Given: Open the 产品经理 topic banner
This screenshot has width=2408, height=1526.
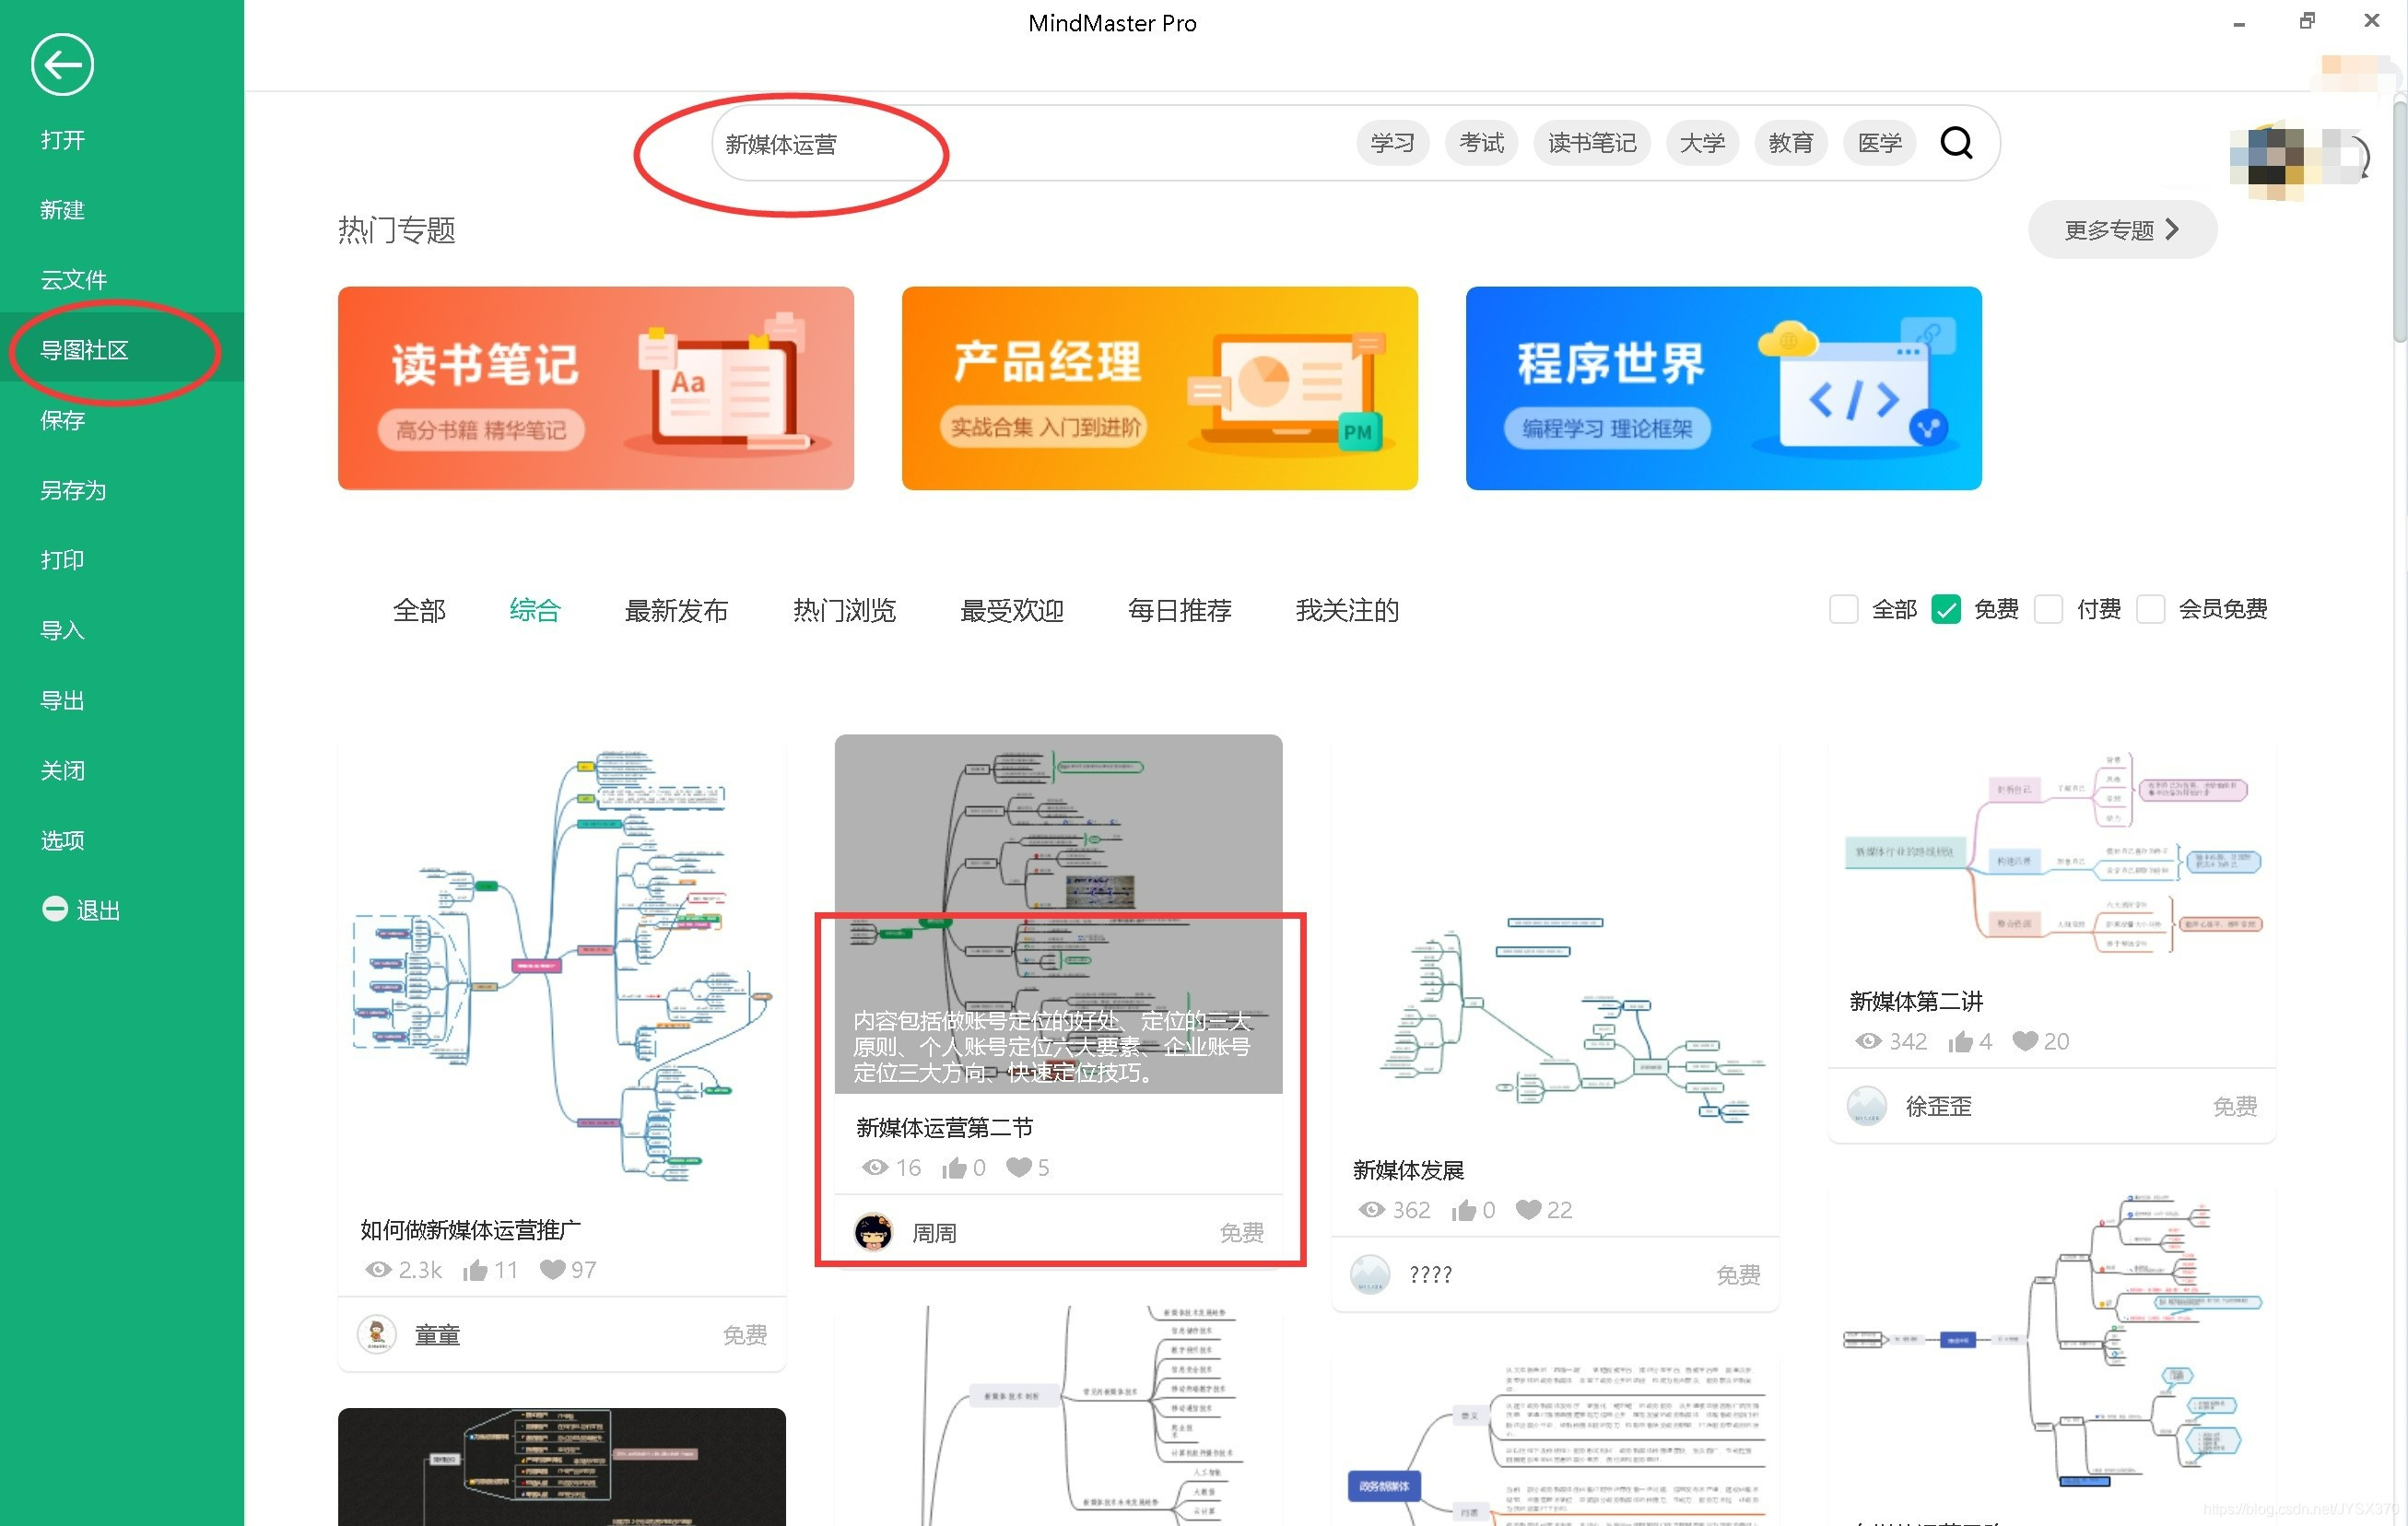Looking at the screenshot, I should tap(1159, 388).
